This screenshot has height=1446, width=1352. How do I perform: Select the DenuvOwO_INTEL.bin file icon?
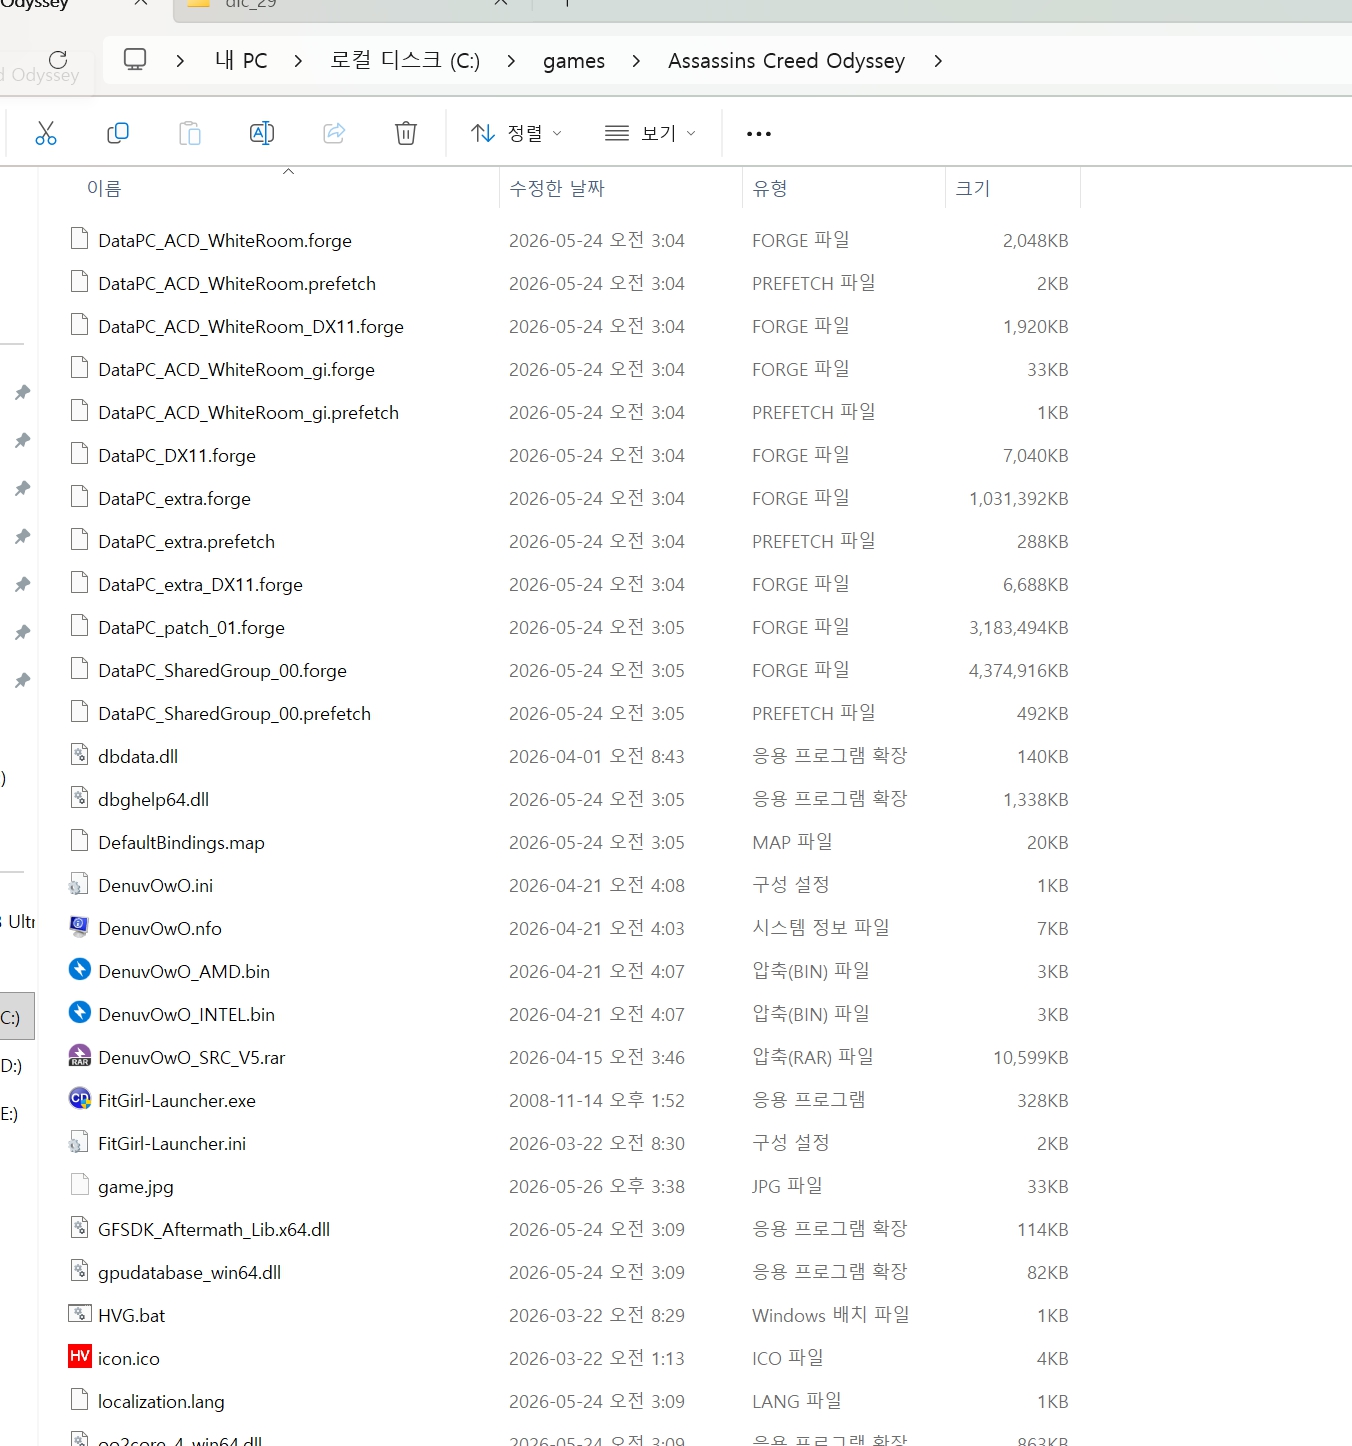[80, 1013]
